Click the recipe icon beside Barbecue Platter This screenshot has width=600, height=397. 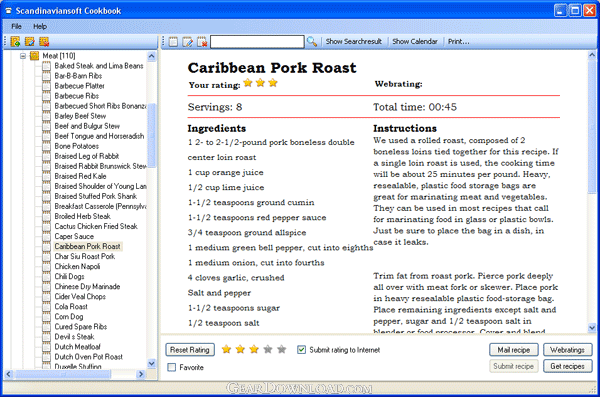click(46, 86)
